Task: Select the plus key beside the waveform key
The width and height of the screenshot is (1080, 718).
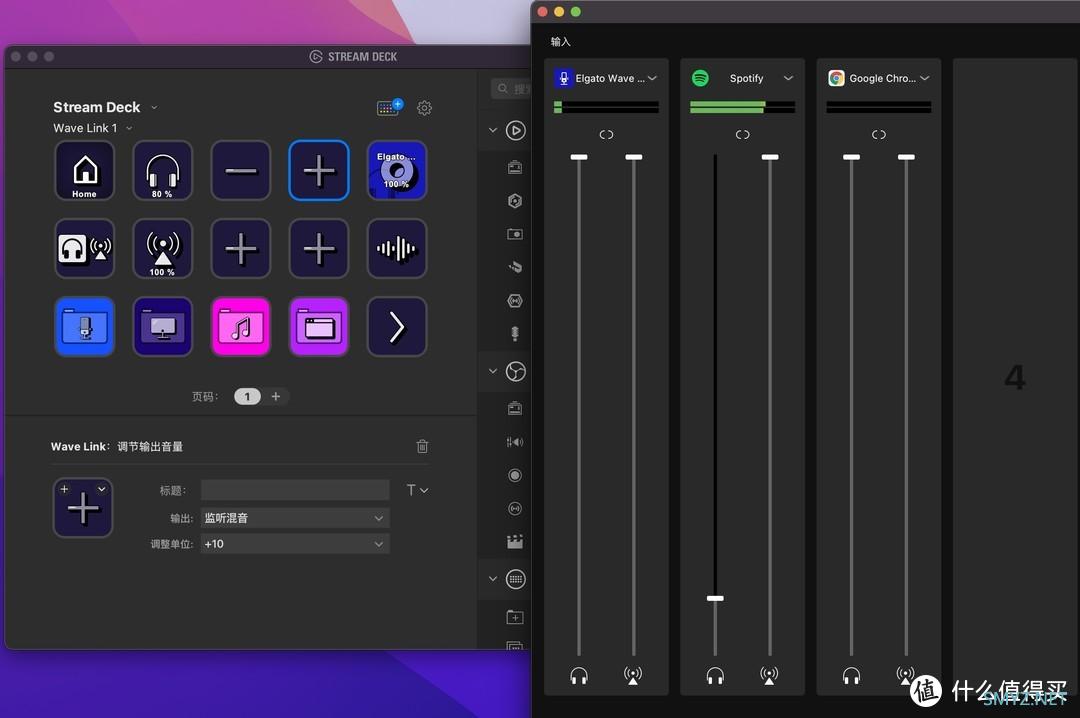Action: coord(319,249)
